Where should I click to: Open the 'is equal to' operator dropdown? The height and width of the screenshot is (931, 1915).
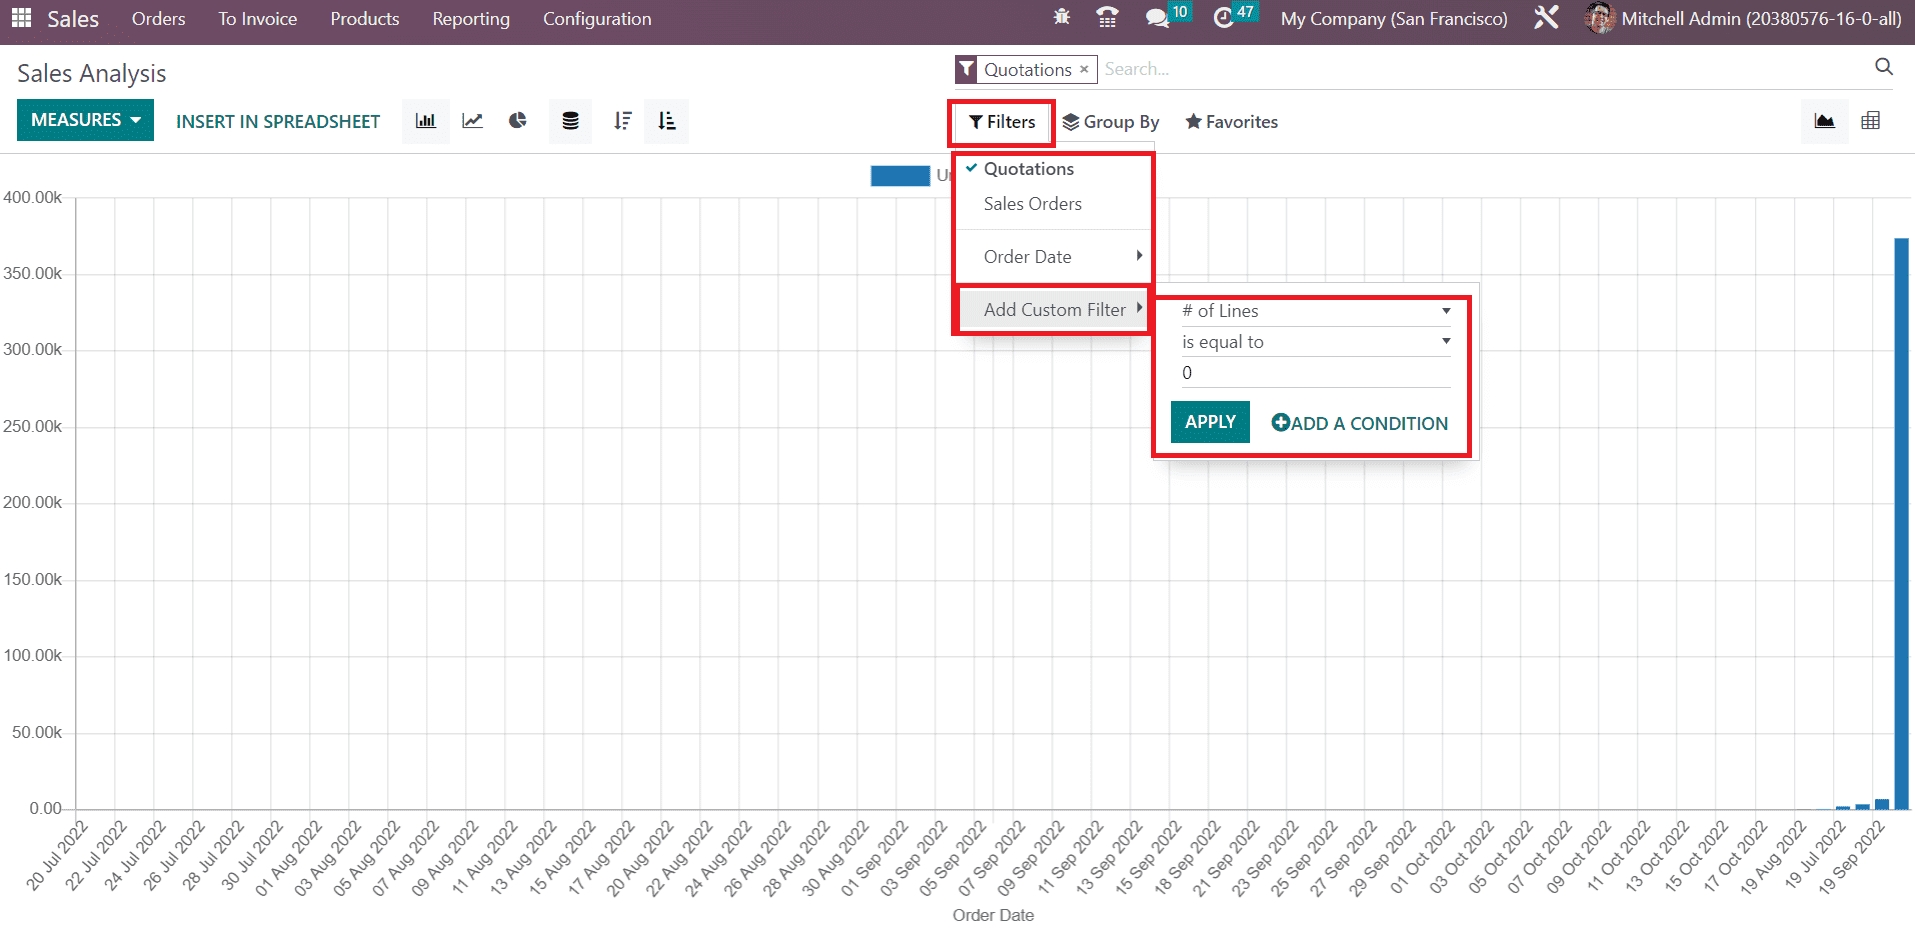(1315, 342)
